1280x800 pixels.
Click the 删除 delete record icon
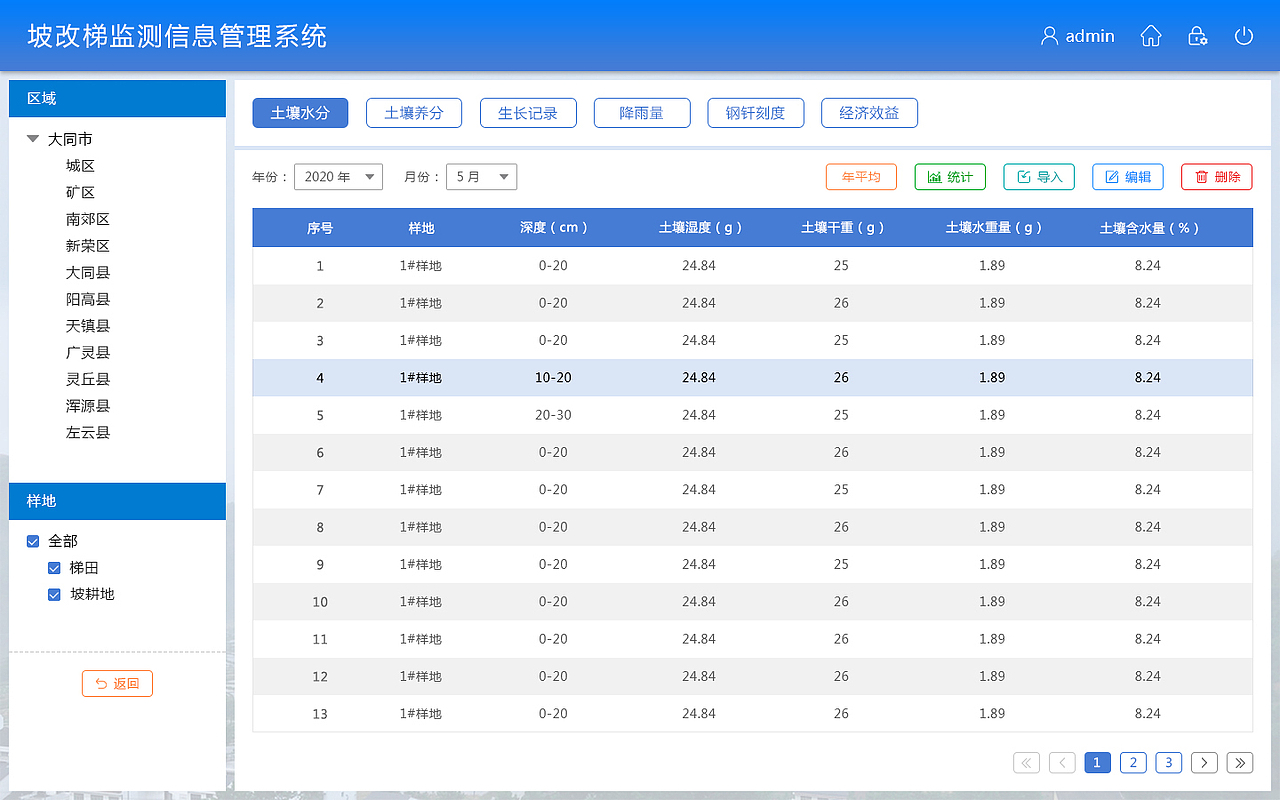1216,176
